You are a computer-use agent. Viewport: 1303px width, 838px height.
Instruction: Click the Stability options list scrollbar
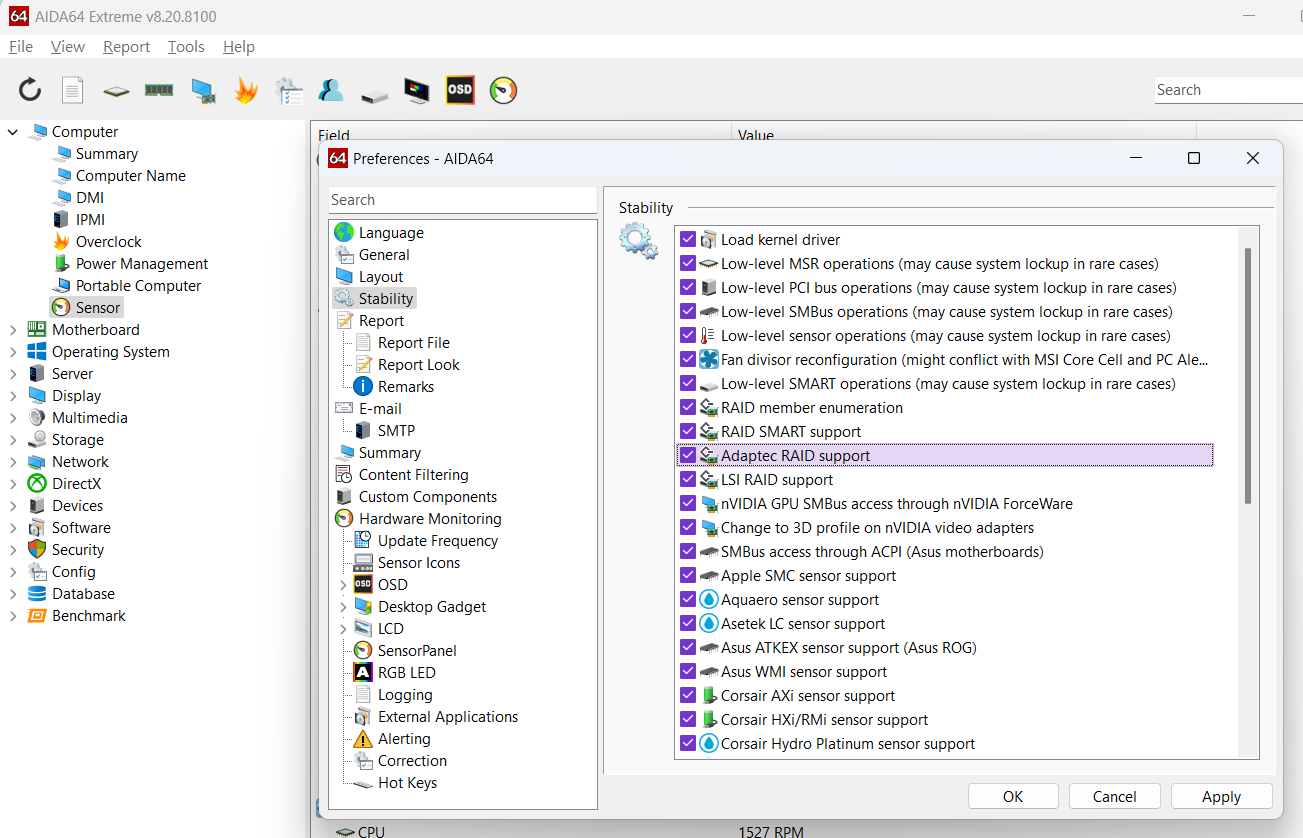1247,375
